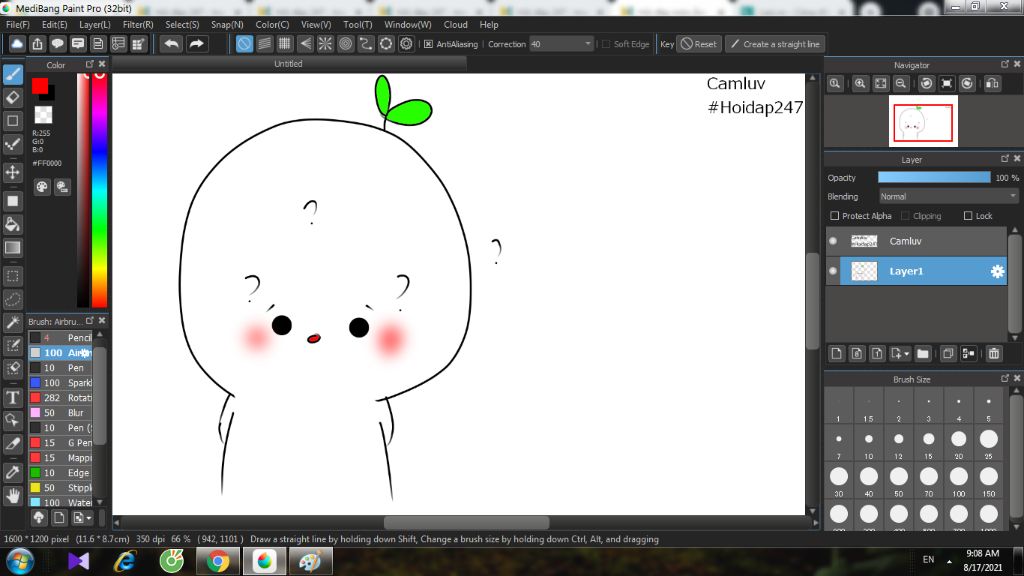Hide the Layer1 layer
The height and width of the screenshot is (576, 1024).
[x=833, y=271]
